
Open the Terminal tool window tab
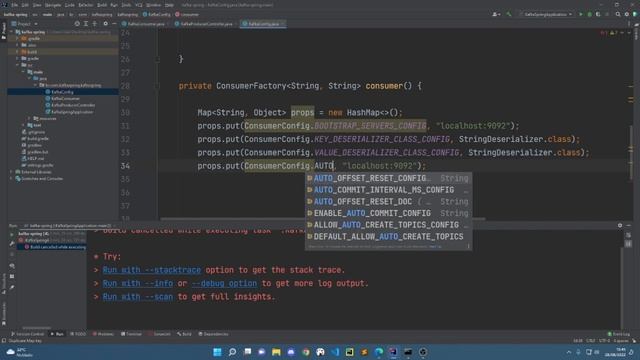pos(131,334)
